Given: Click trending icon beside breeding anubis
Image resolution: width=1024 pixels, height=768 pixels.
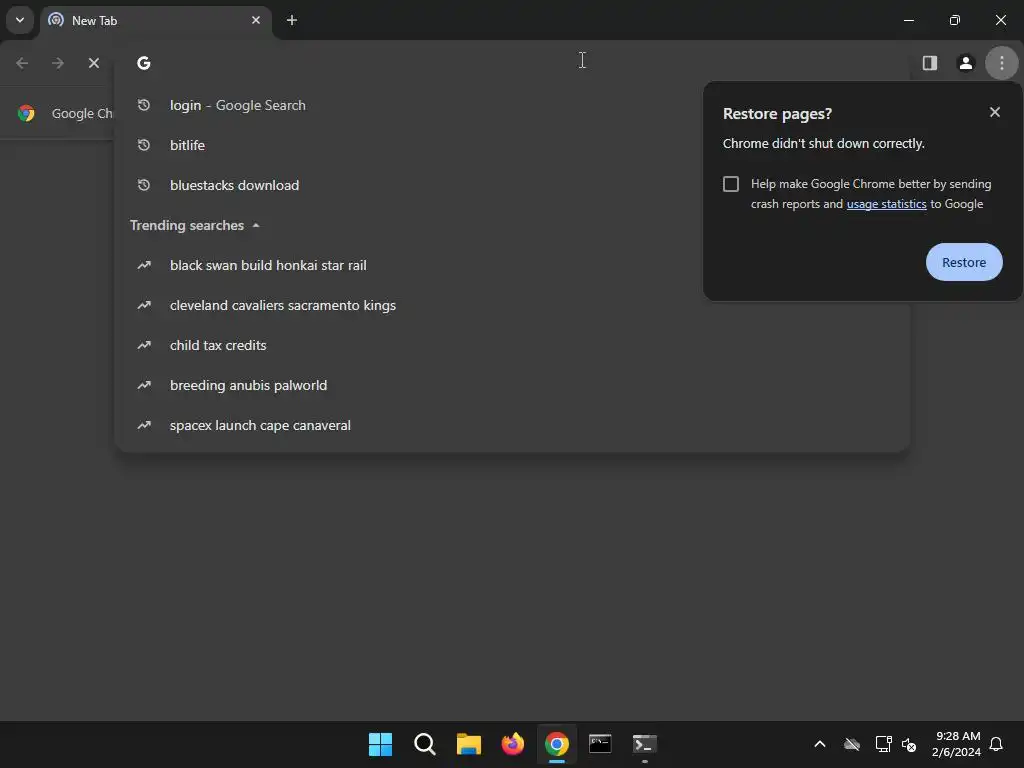Looking at the screenshot, I should 144,385.
